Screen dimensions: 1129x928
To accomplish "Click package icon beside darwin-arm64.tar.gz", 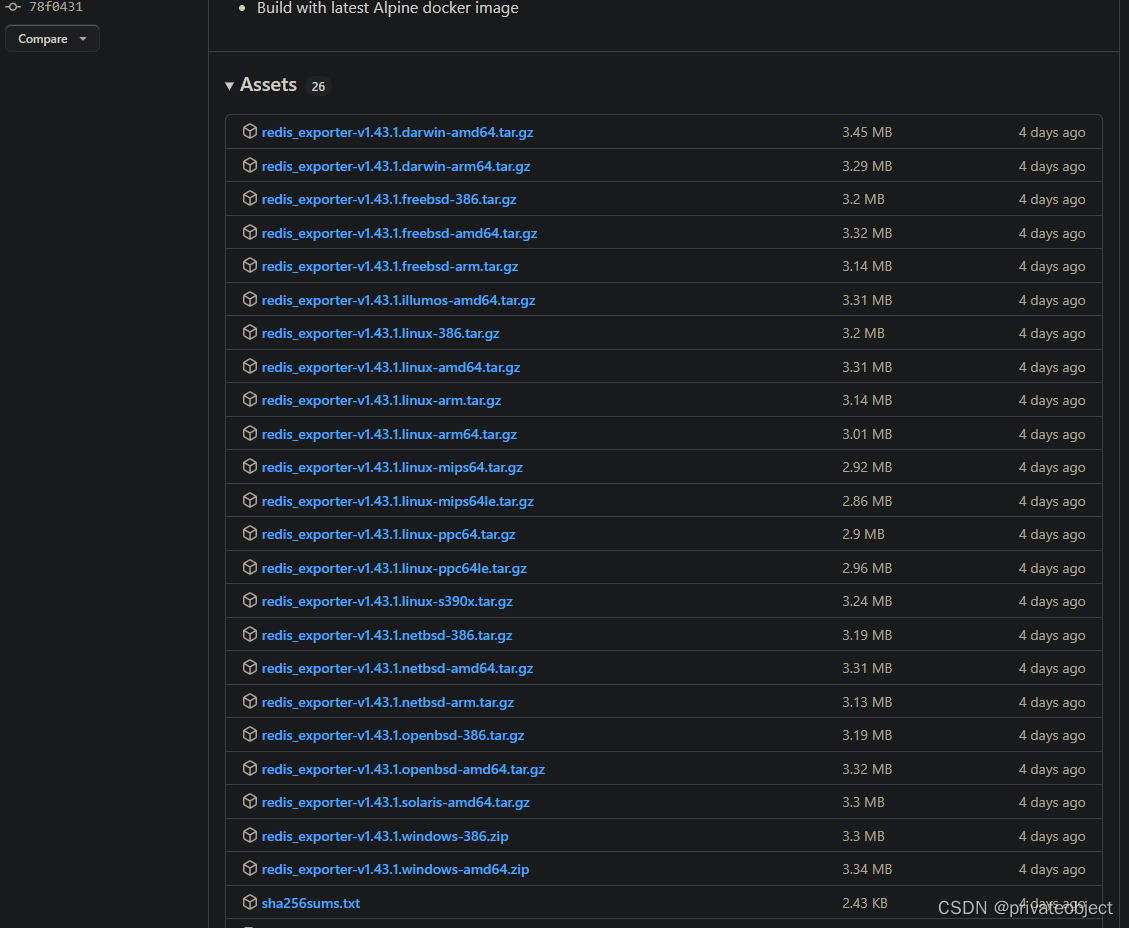I will coord(250,165).
